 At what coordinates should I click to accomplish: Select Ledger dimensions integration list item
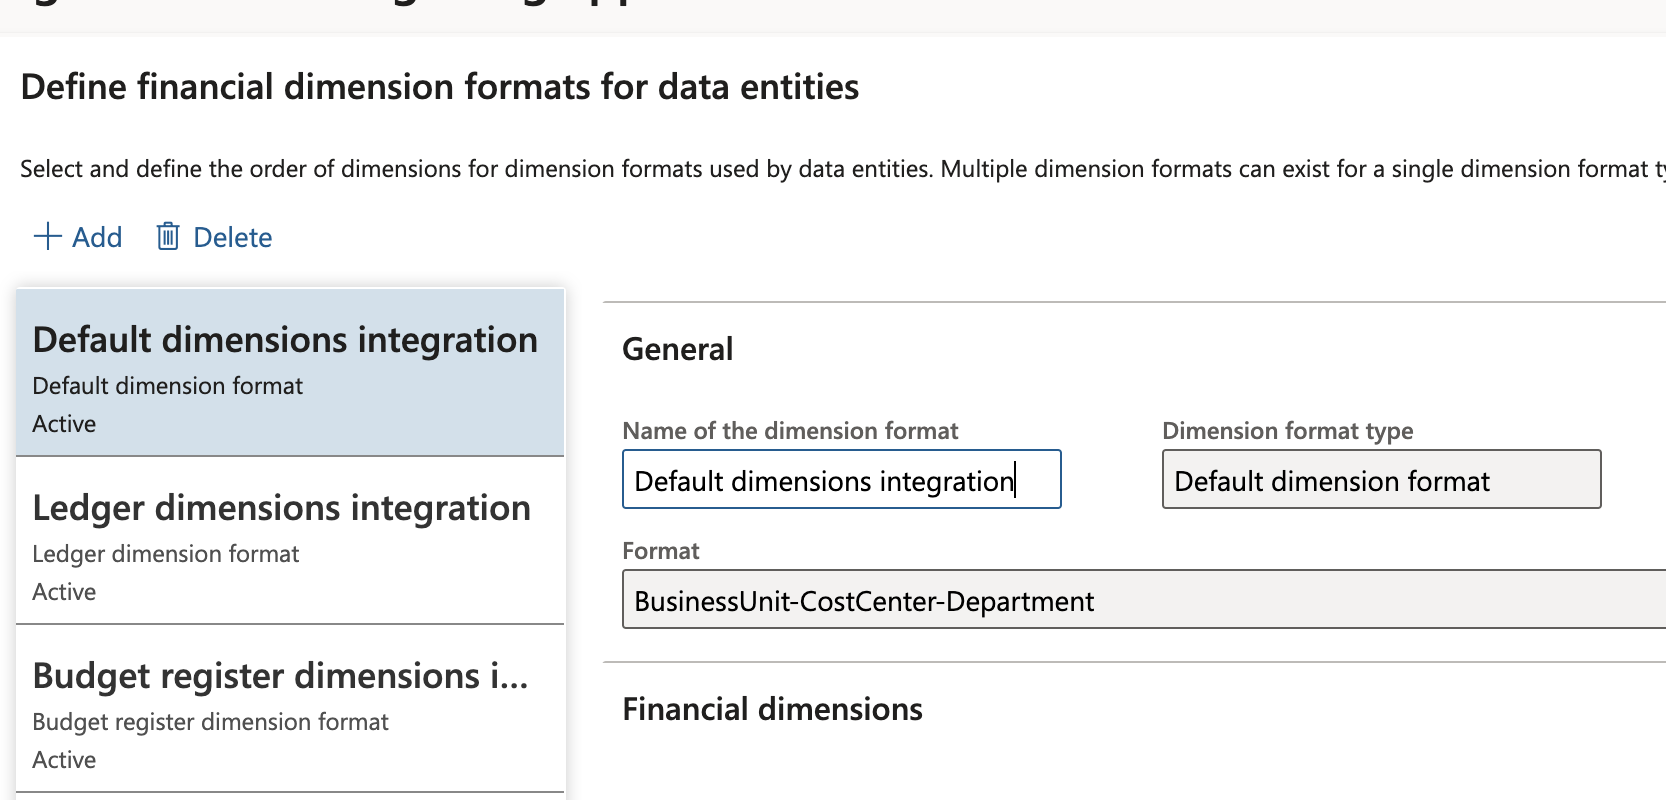coord(290,541)
